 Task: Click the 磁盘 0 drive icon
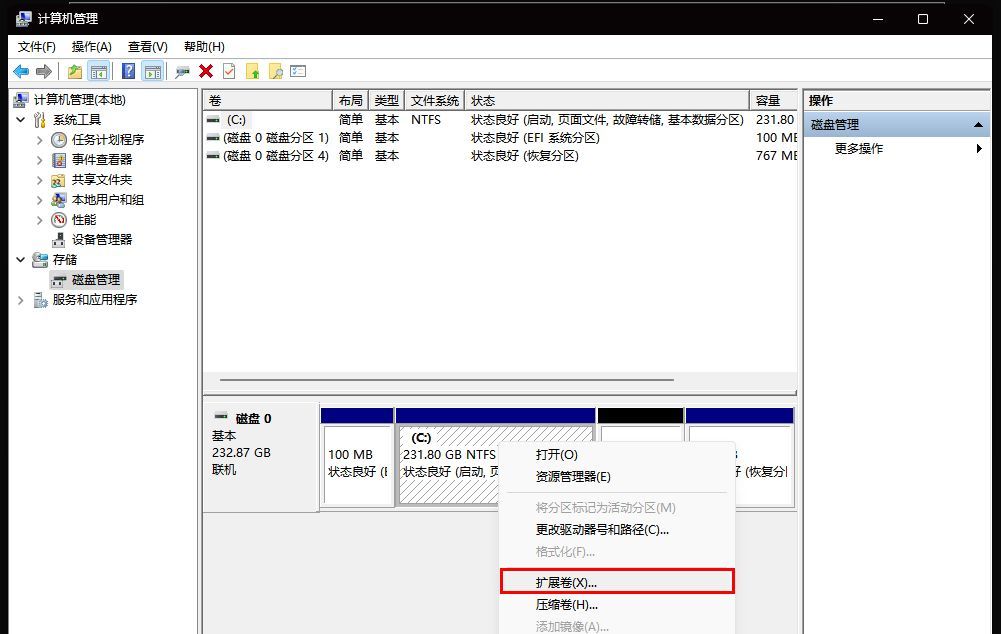221,416
